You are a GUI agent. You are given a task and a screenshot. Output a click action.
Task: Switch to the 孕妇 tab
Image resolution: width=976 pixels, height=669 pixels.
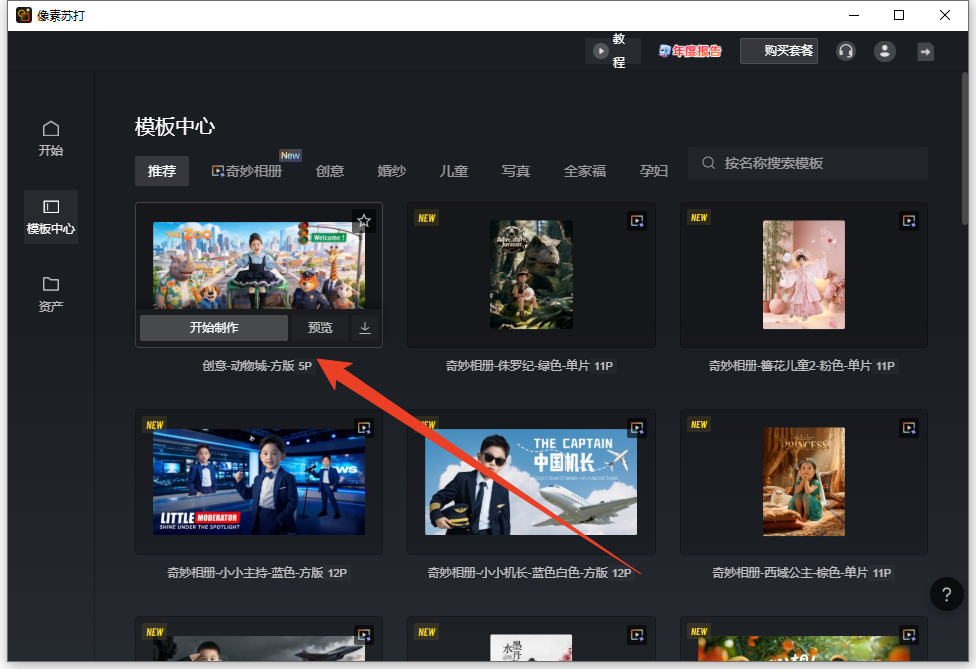click(x=654, y=171)
